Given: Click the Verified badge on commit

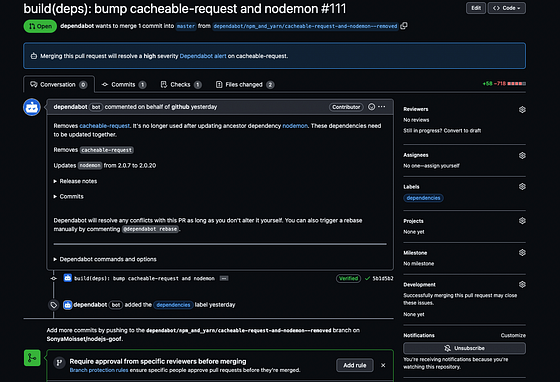Looking at the screenshot, I should [348, 278].
